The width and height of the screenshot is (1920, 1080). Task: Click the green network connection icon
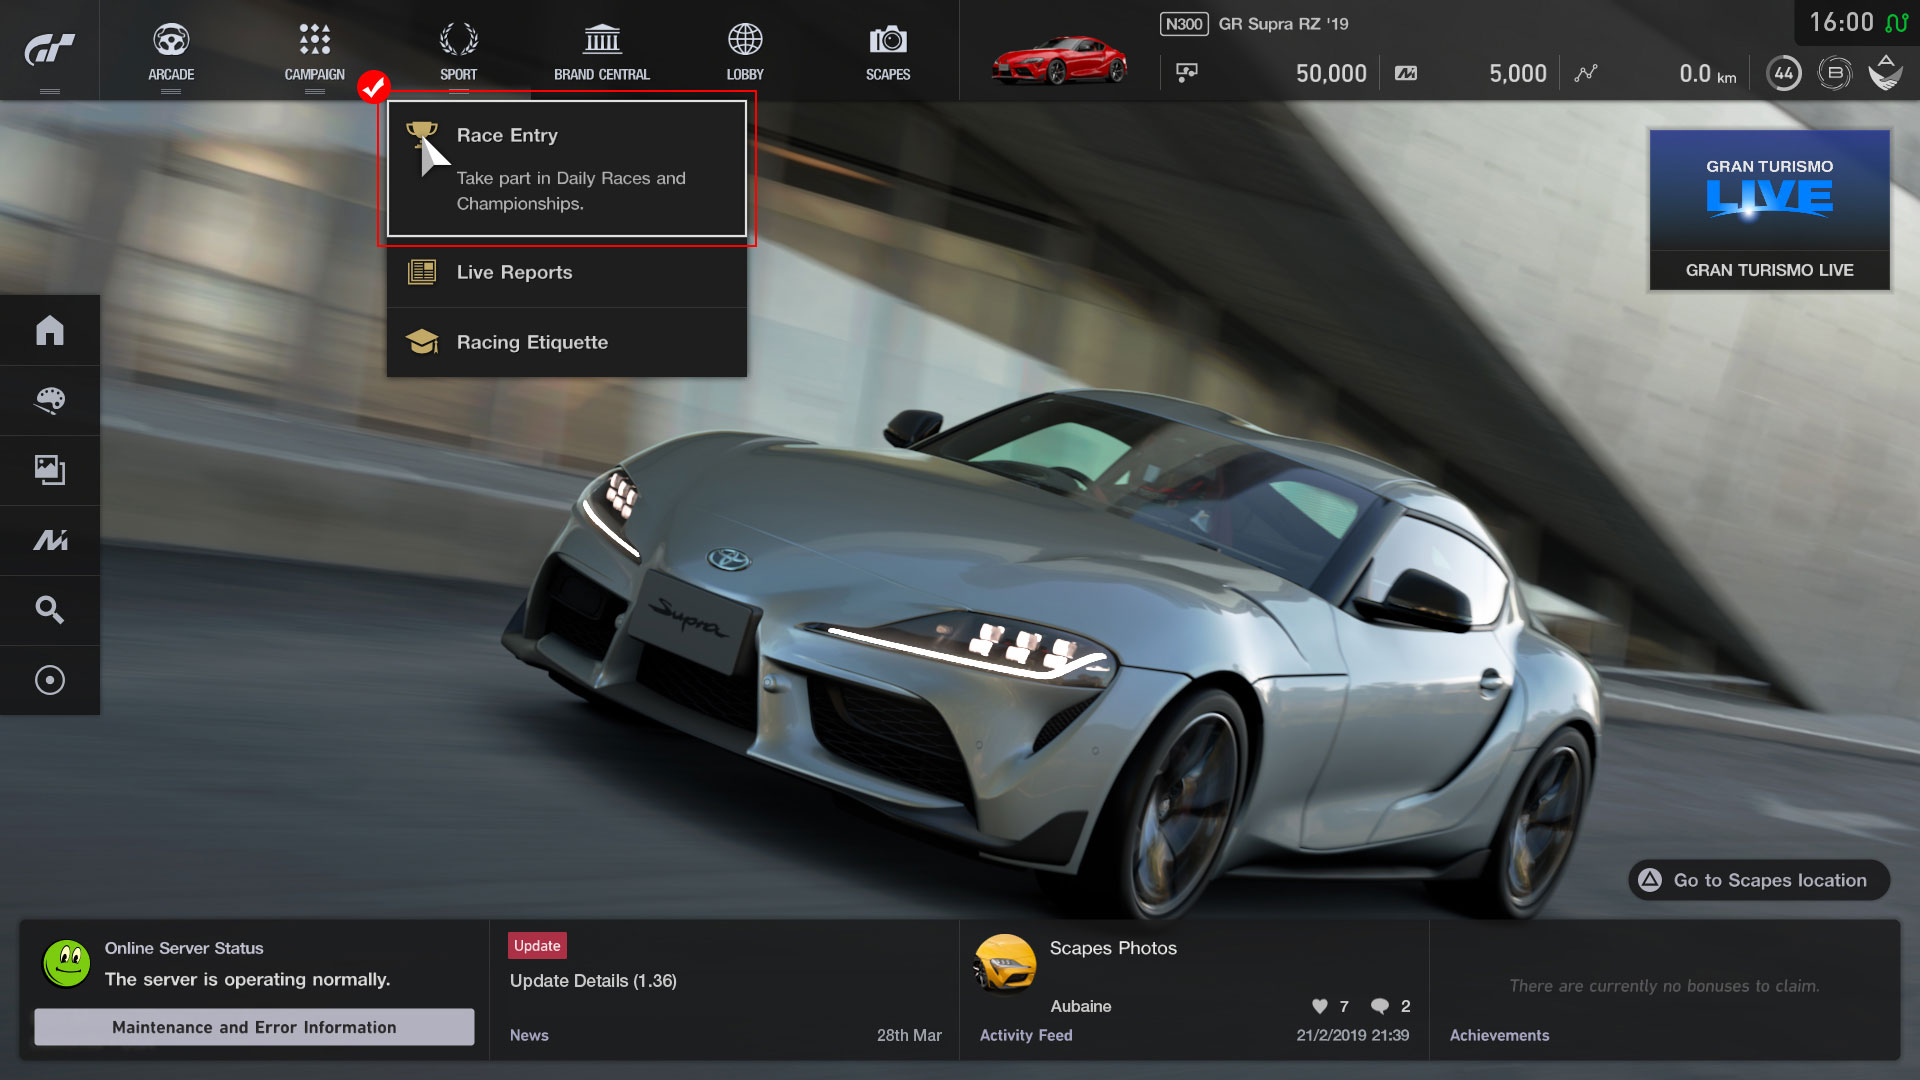pyautogui.click(x=1896, y=23)
